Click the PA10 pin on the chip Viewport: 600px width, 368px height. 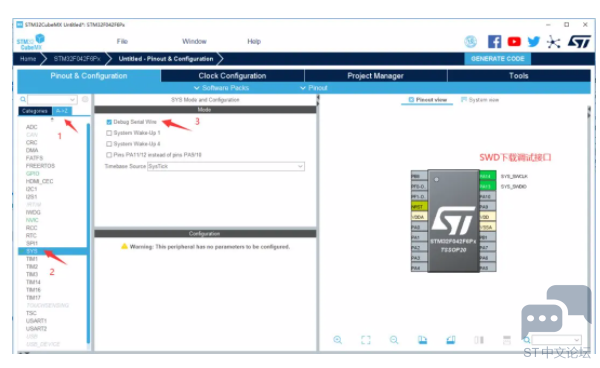[x=488, y=196]
